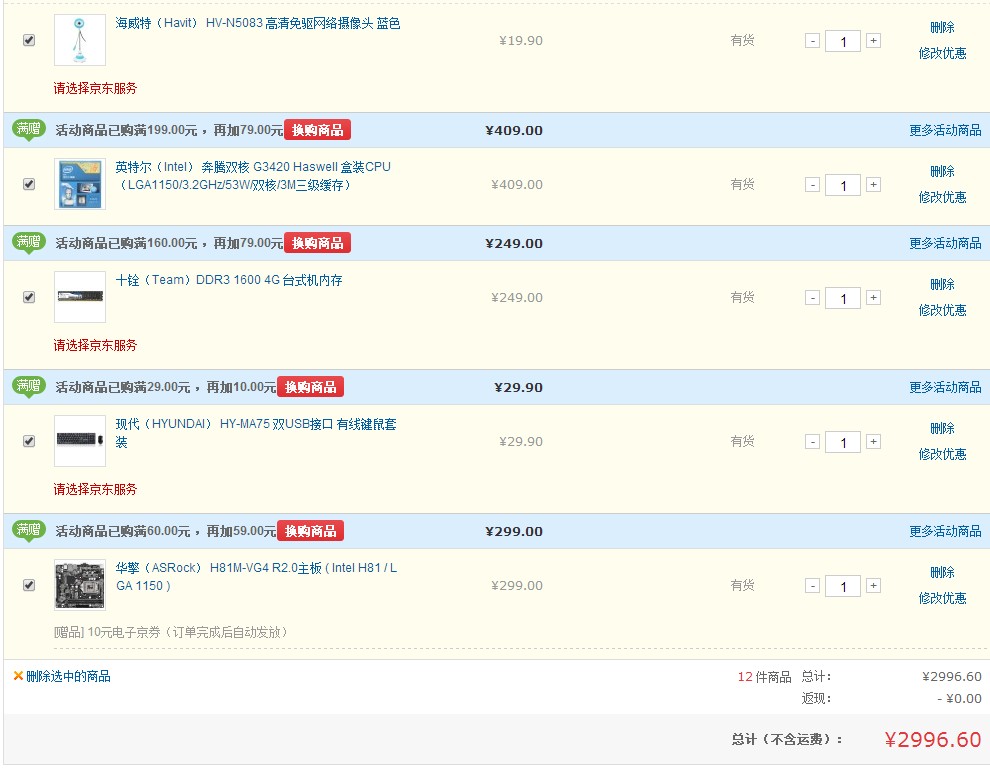Click the 满赠 badge in the 60.00元 promotion bar
Screen dimensions: 990x769
pos(28,530)
